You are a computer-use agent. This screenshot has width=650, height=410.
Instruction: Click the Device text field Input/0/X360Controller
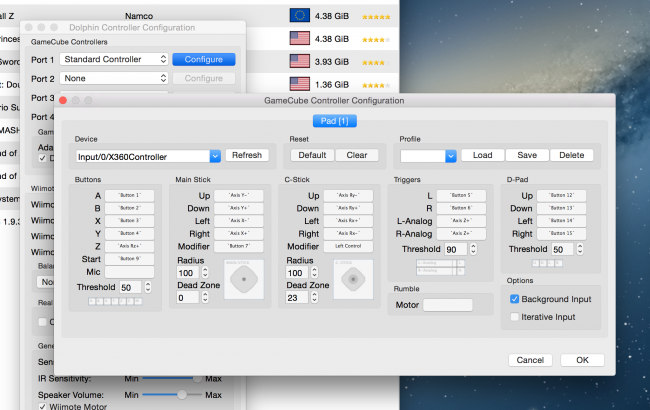(143, 157)
